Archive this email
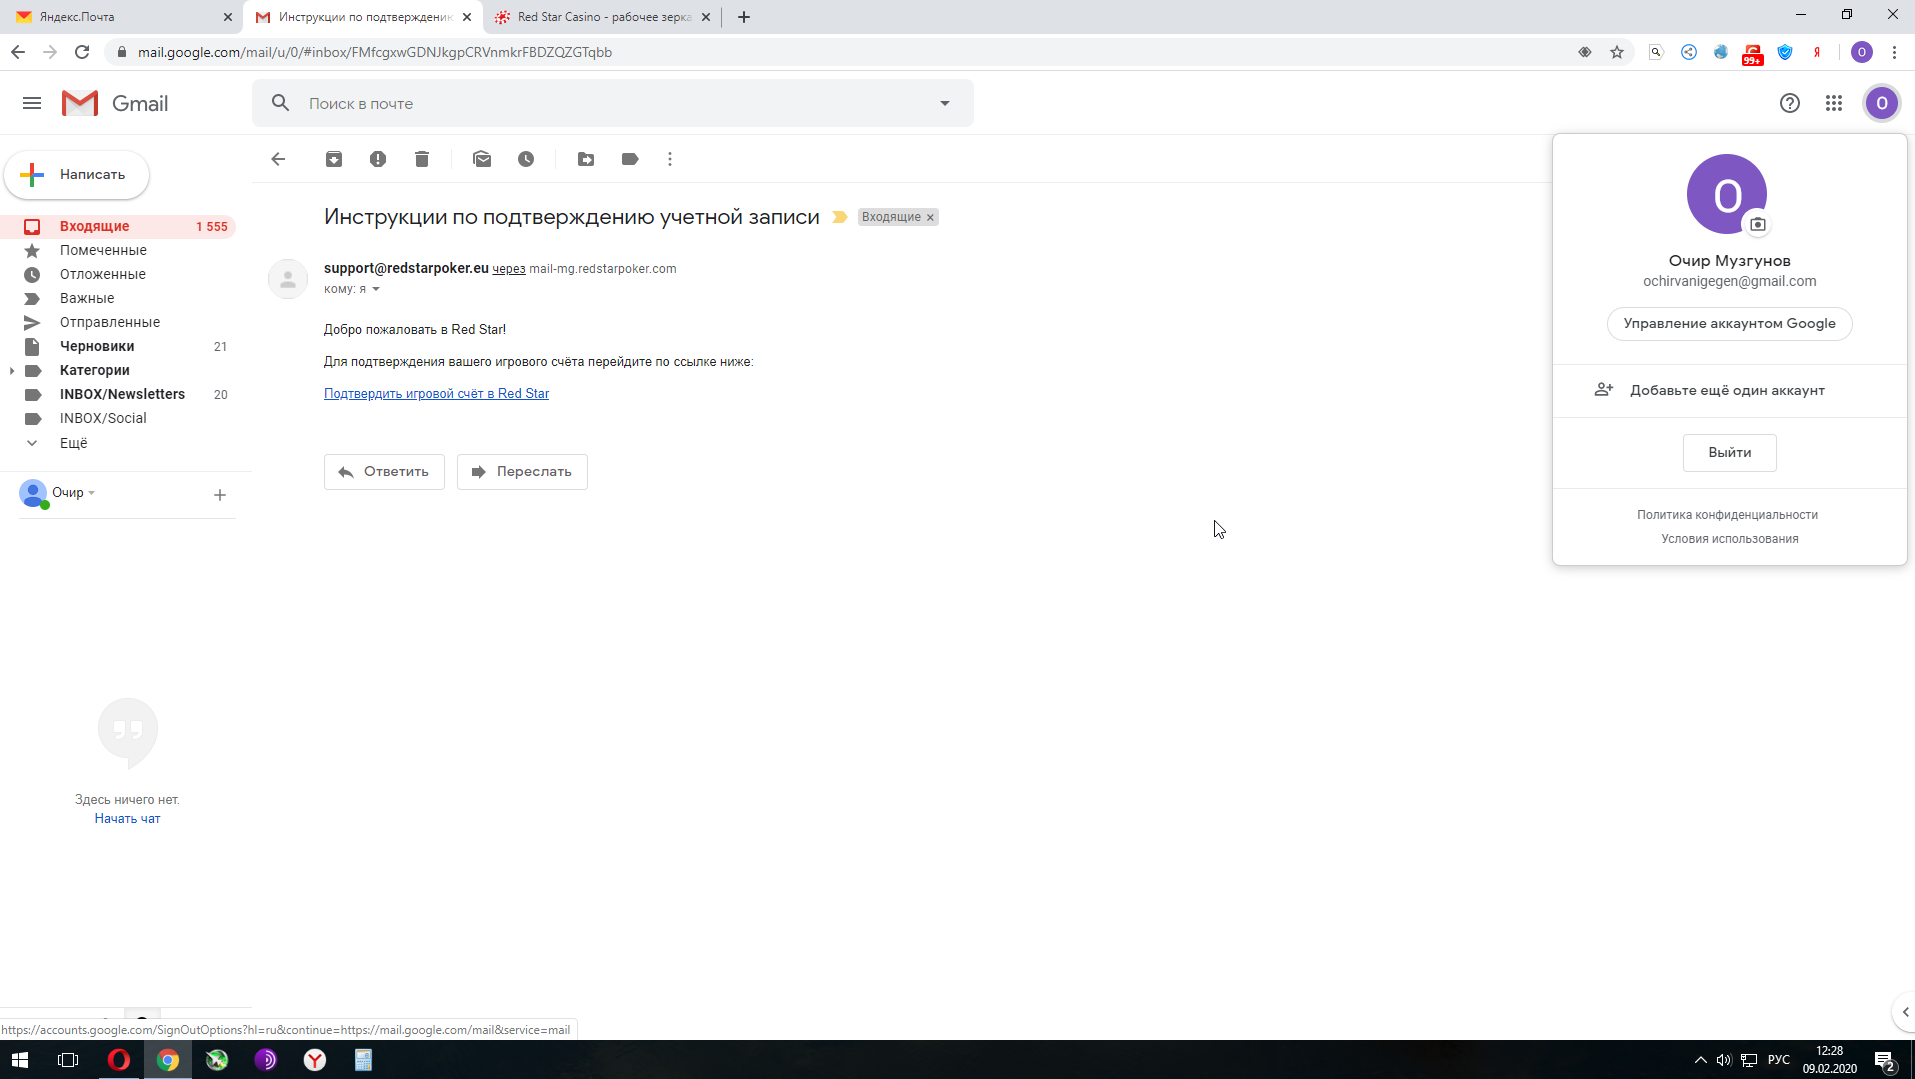Viewport: 1915px width, 1079px height. [334, 159]
